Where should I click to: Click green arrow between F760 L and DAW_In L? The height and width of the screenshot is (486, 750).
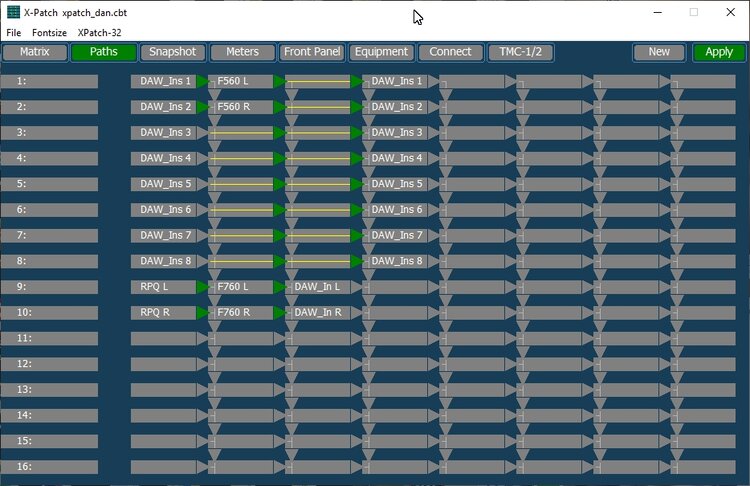279,287
